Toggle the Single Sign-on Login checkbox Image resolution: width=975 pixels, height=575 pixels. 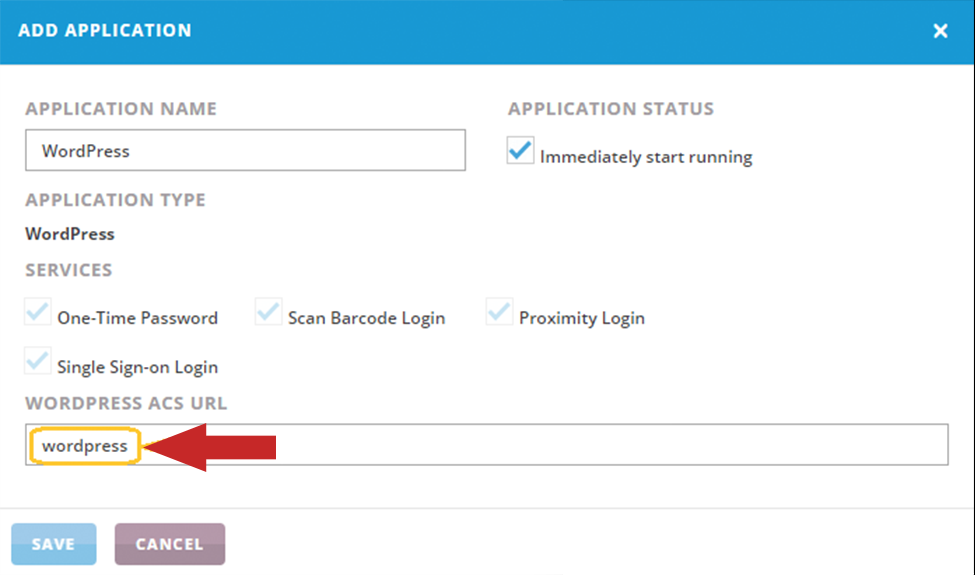[x=37, y=361]
